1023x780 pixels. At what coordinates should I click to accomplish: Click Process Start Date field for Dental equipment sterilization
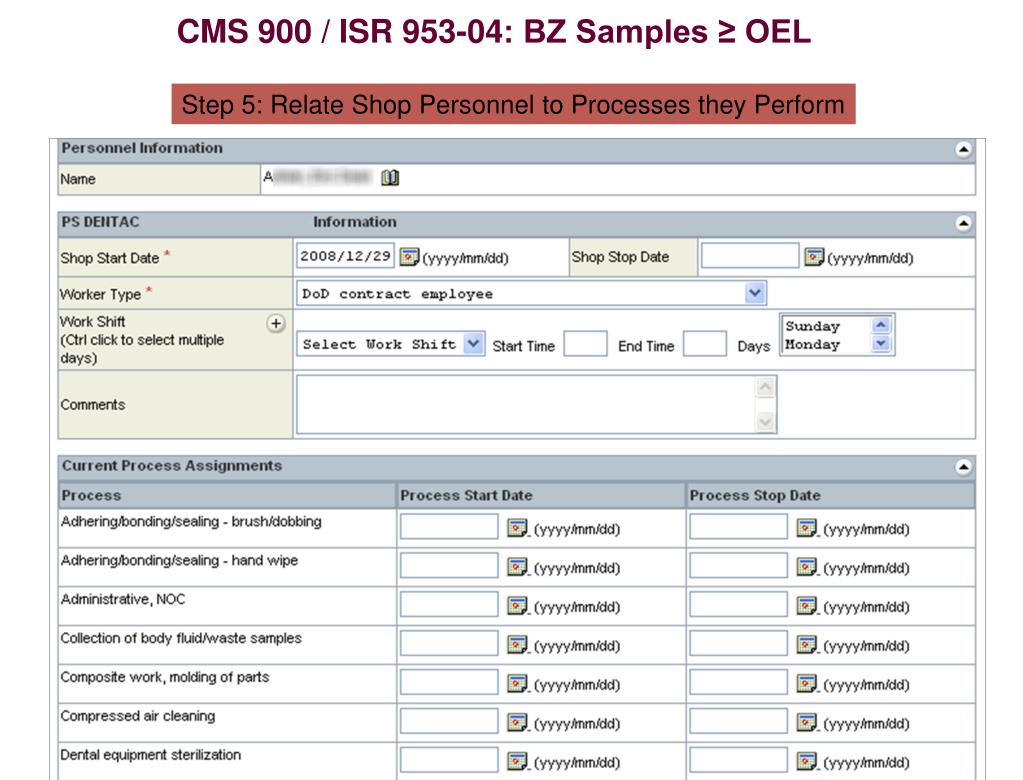click(x=449, y=760)
